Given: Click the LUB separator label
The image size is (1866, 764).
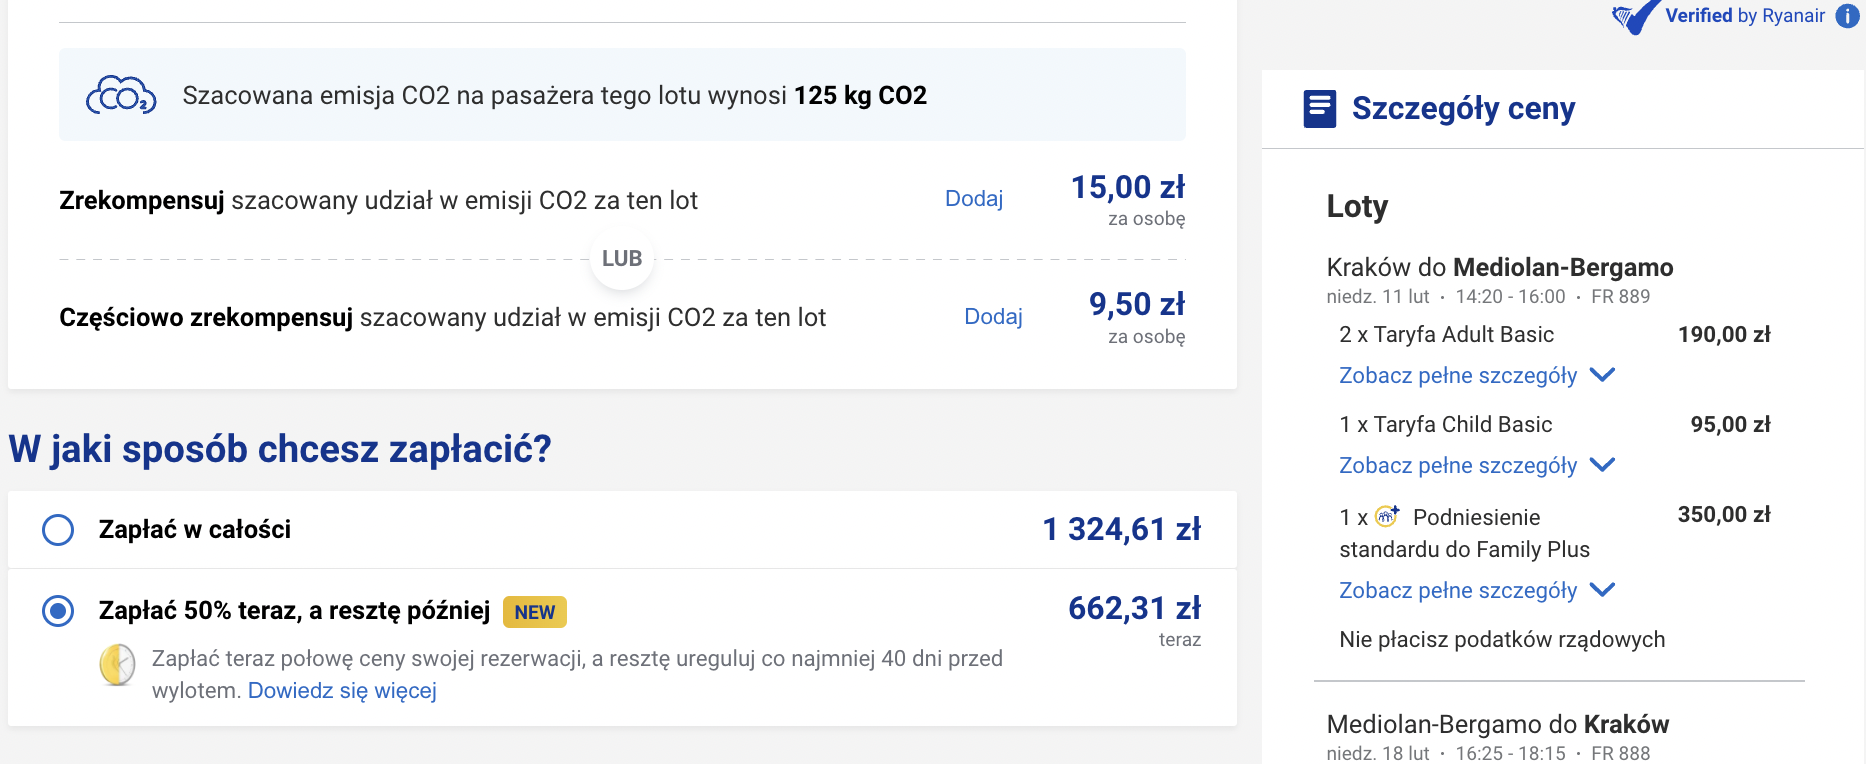Looking at the screenshot, I should tap(622, 259).
